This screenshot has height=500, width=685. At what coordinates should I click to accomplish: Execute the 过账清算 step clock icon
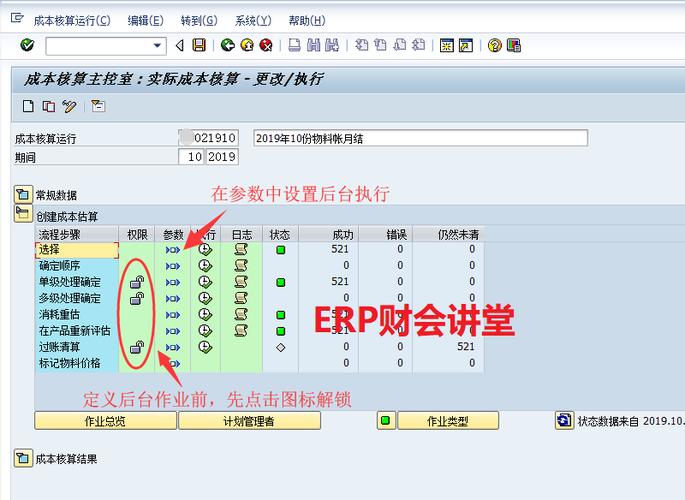click(x=205, y=348)
